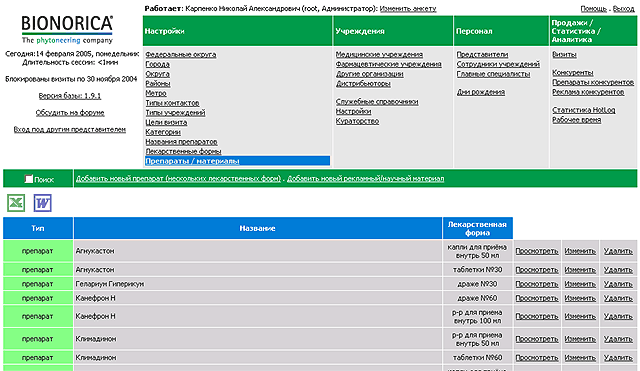Export the table to Word via the icon
The width and height of the screenshot is (640, 371).
[x=42, y=203]
